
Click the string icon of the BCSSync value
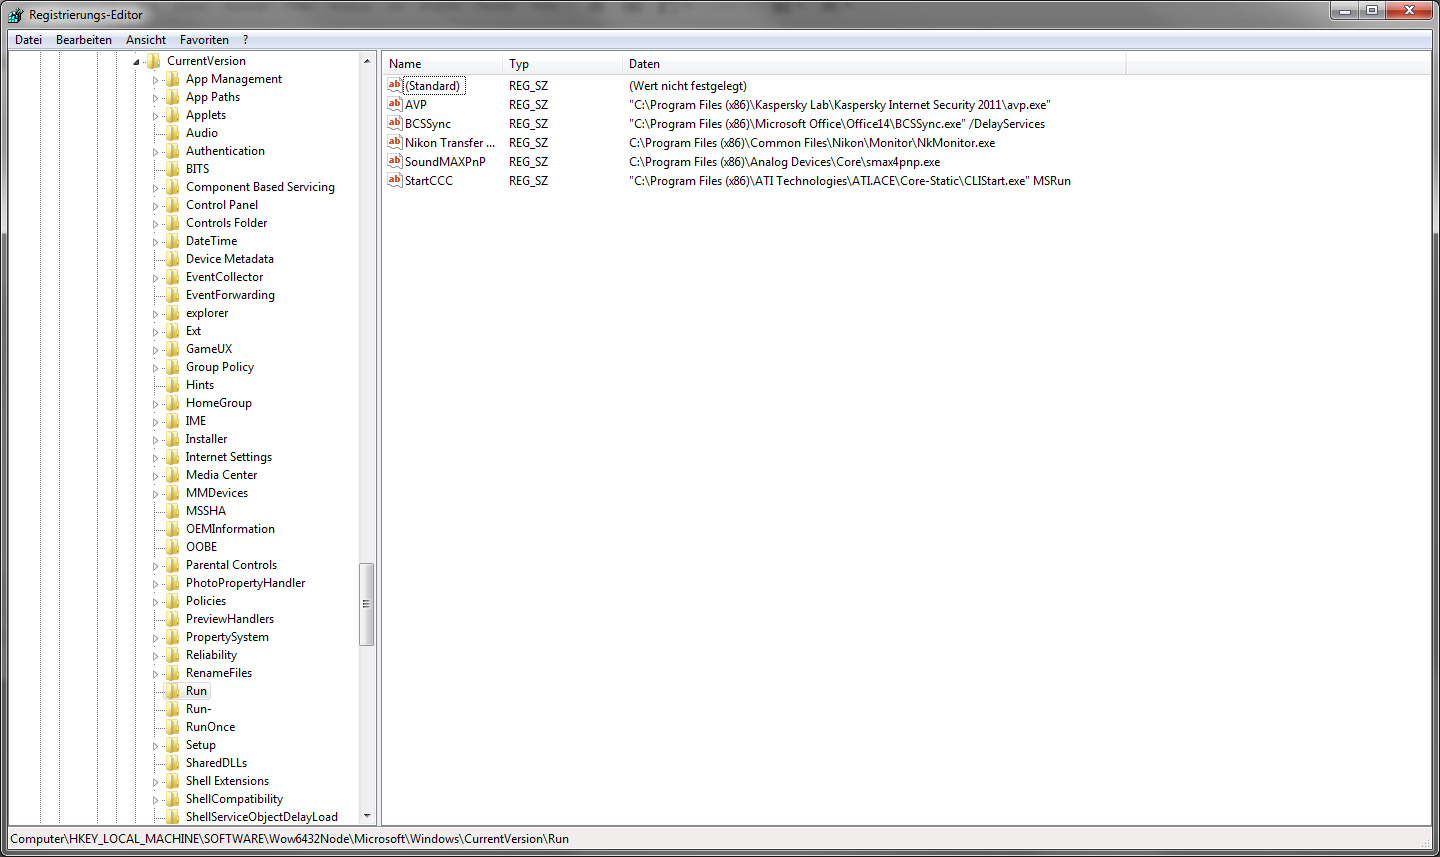point(394,123)
